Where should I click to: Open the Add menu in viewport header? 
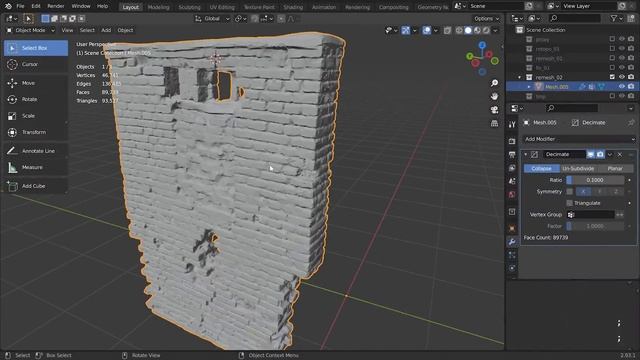[106, 30]
